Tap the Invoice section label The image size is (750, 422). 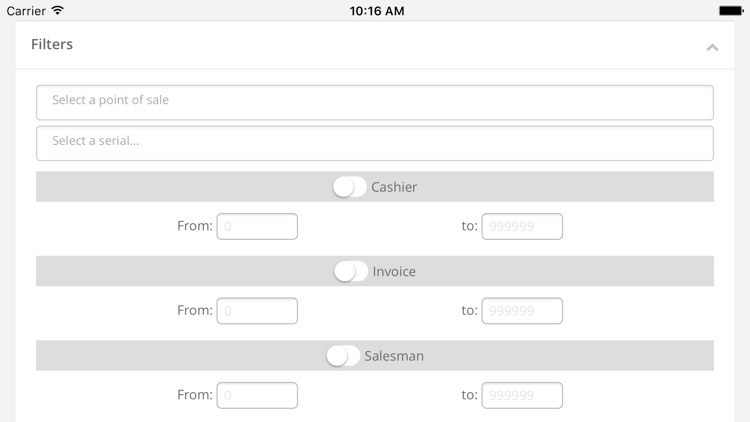(394, 272)
